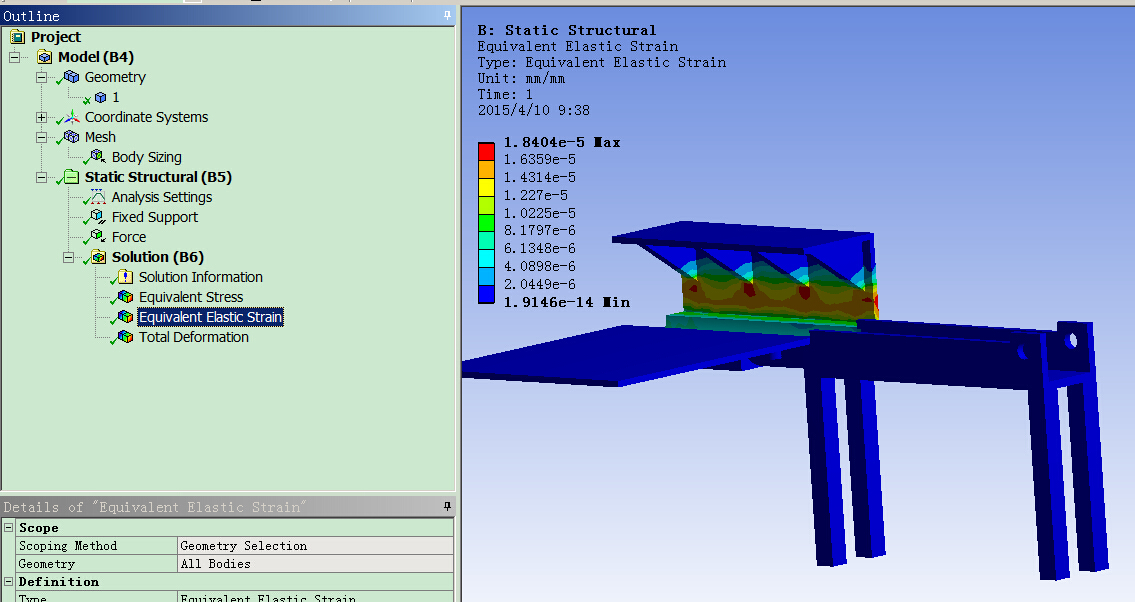Click the Project folder icon
This screenshot has width=1135, height=602.
17,37
